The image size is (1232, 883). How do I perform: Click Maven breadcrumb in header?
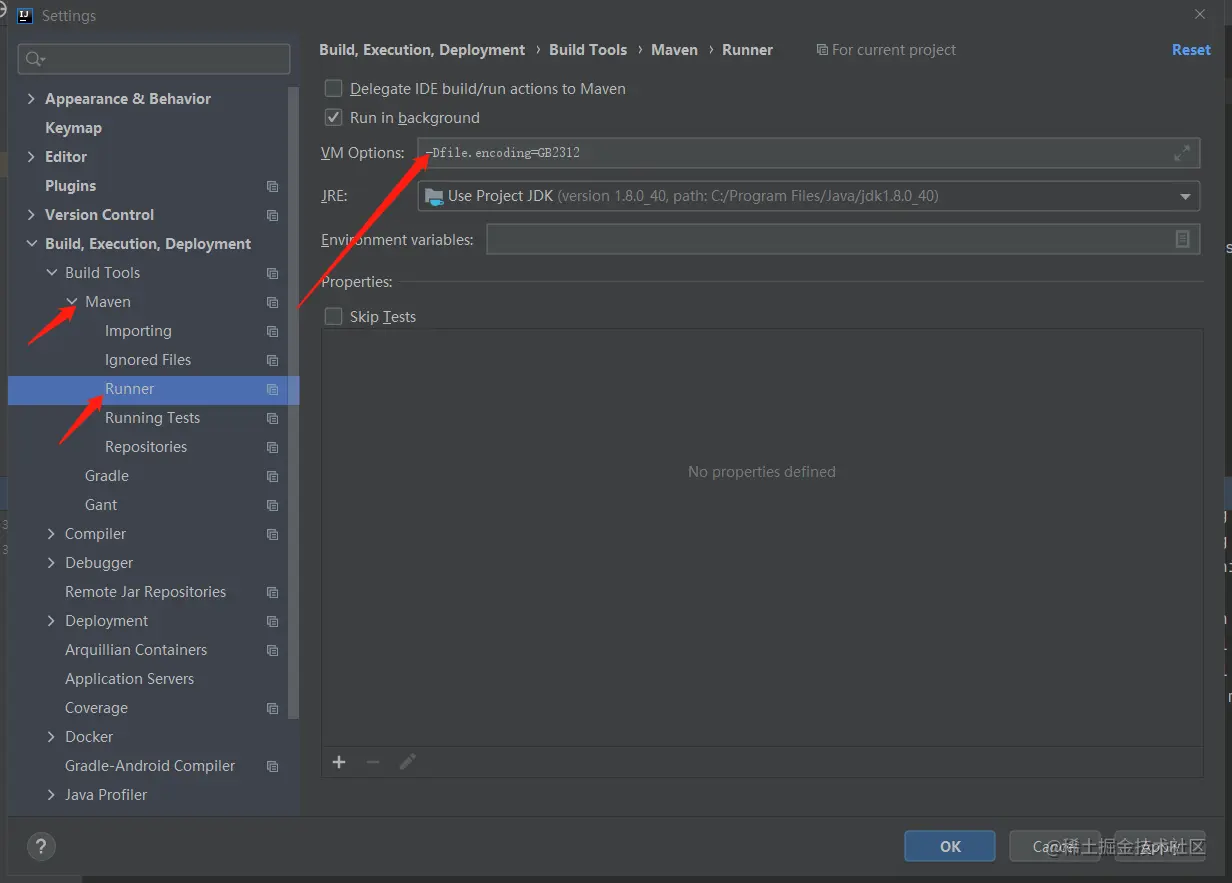tap(674, 50)
